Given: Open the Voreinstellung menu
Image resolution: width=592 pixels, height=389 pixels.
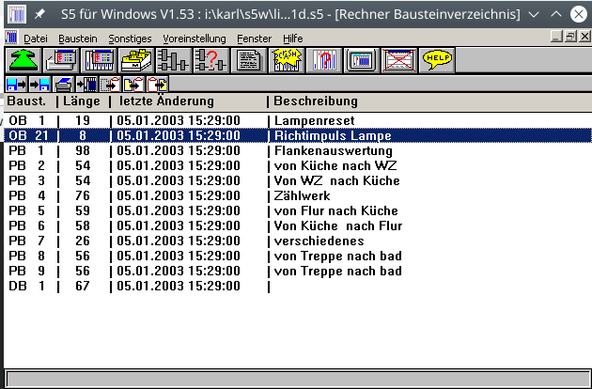Looking at the screenshot, I should click(194, 39).
